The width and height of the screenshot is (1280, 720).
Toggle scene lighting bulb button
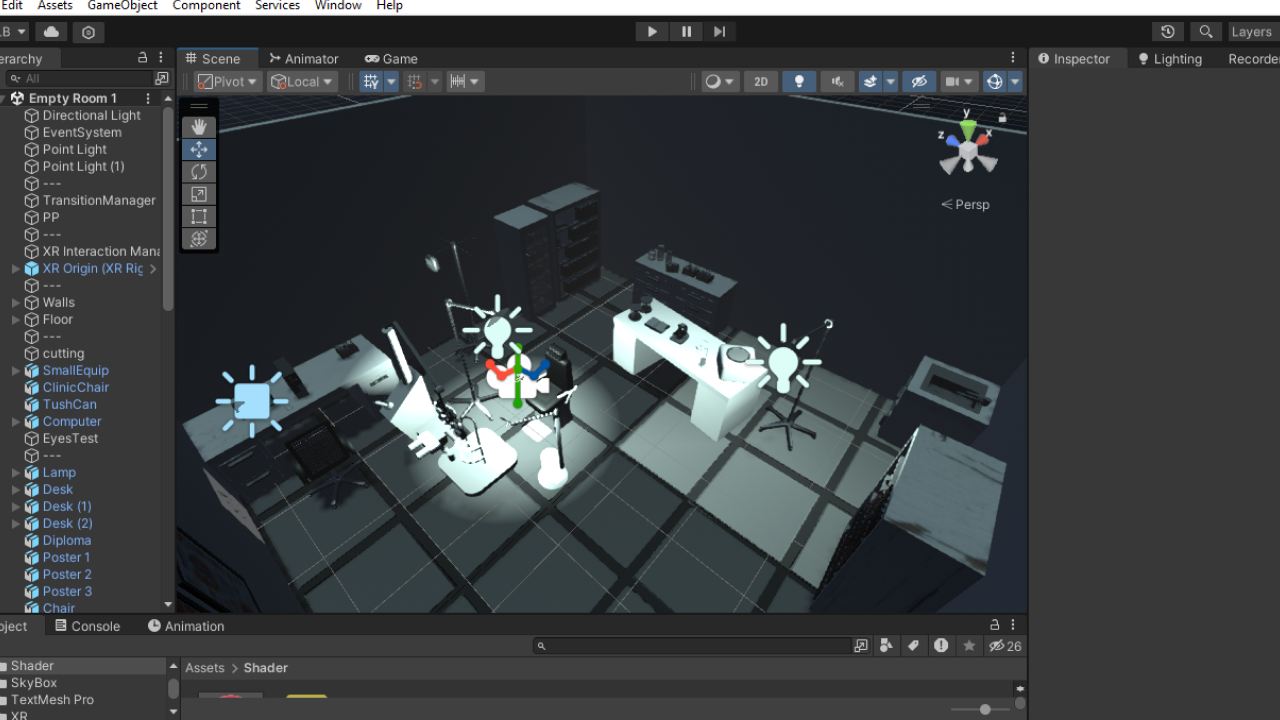tap(798, 82)
